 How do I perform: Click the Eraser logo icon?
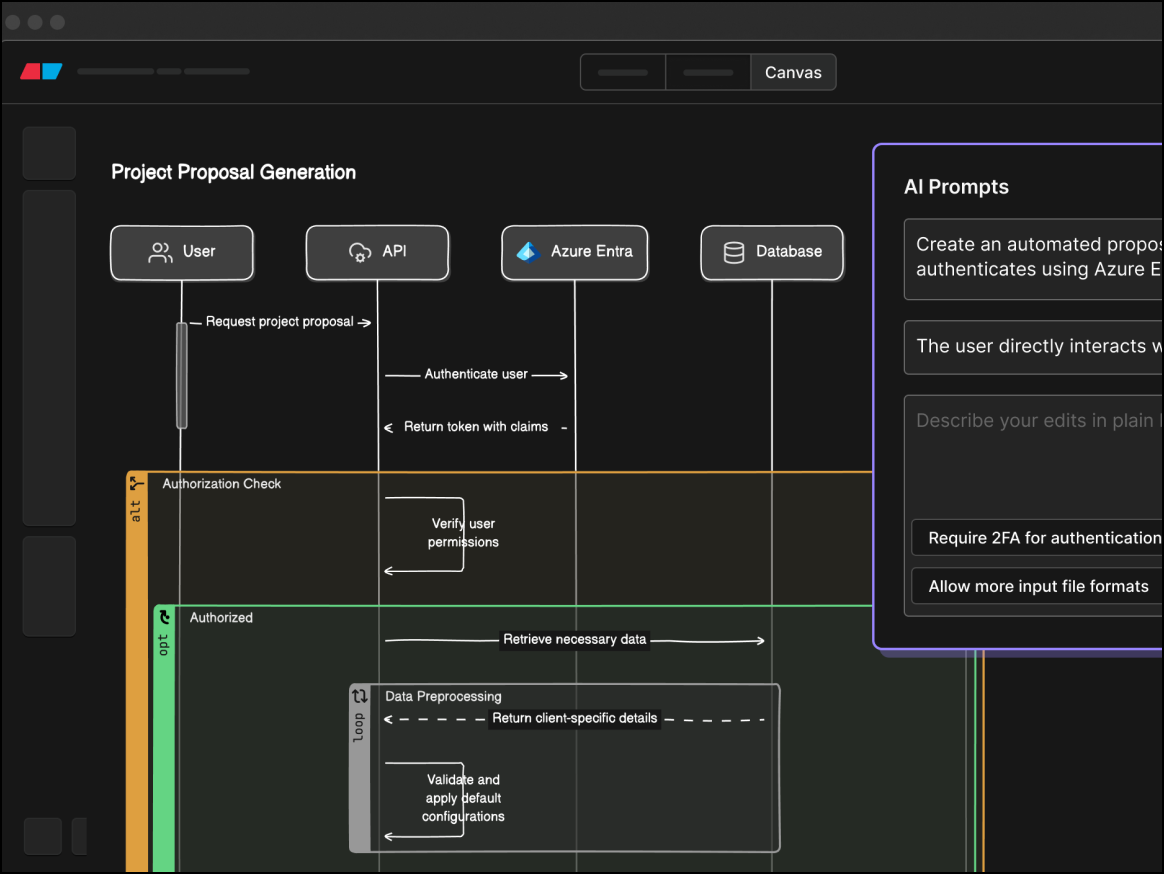(x=42, y=71)
